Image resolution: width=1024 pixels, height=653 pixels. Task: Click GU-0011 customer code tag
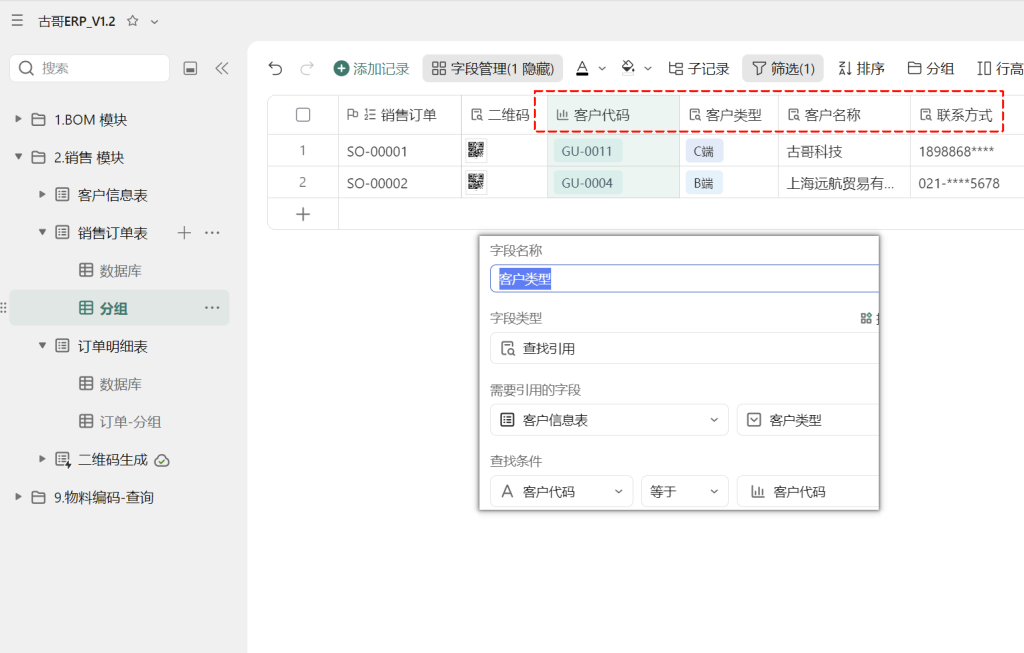coord(587,151)
